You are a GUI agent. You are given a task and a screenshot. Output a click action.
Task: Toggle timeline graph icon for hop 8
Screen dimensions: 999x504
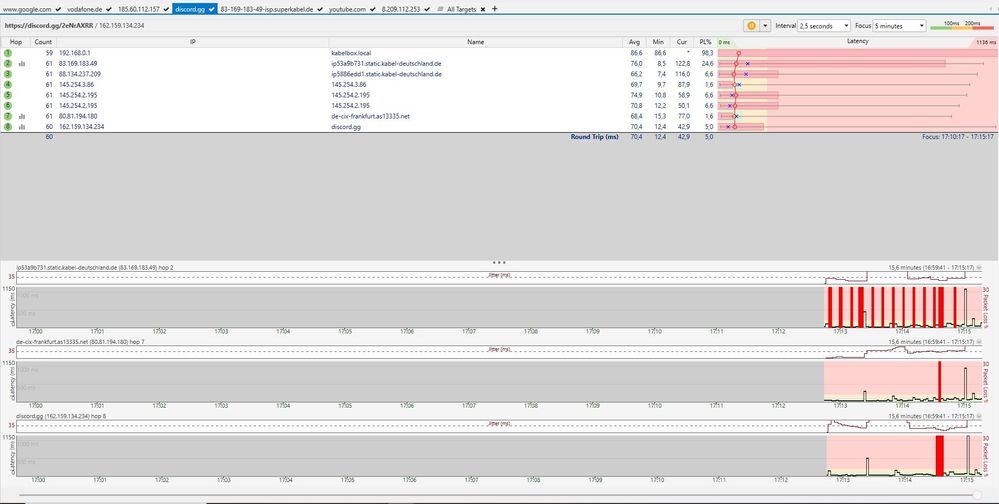pos(22,127)
